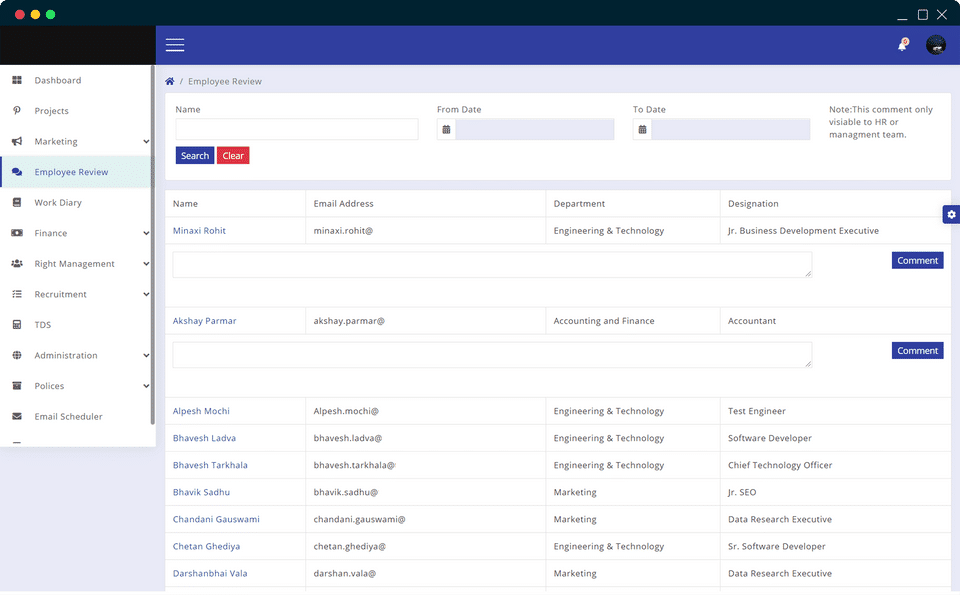Click comment box under Minaxi Rohit
960x595 pixels.
pyautogui.click(x=492, y=264)
